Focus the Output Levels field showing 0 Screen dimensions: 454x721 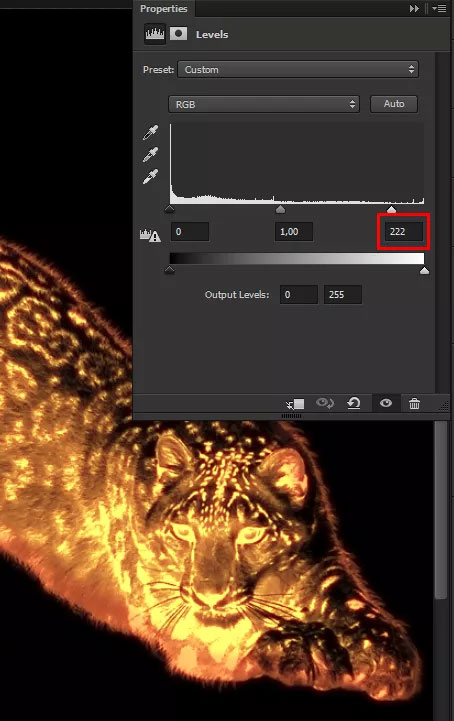click(299, 295)
